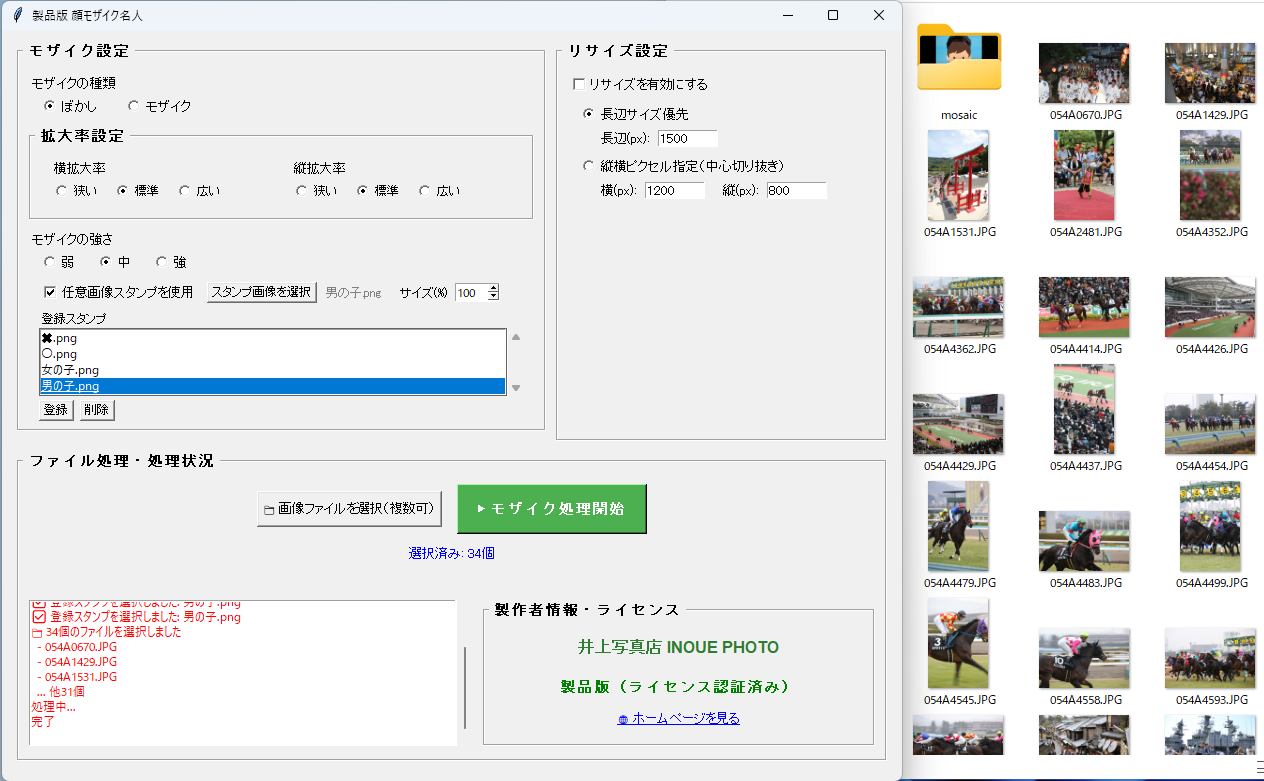Viewport: 1264px width, 781px height.
Task: Select the 054A1531.JPG shrine photo thumbnail
Action: pos(958,175)
